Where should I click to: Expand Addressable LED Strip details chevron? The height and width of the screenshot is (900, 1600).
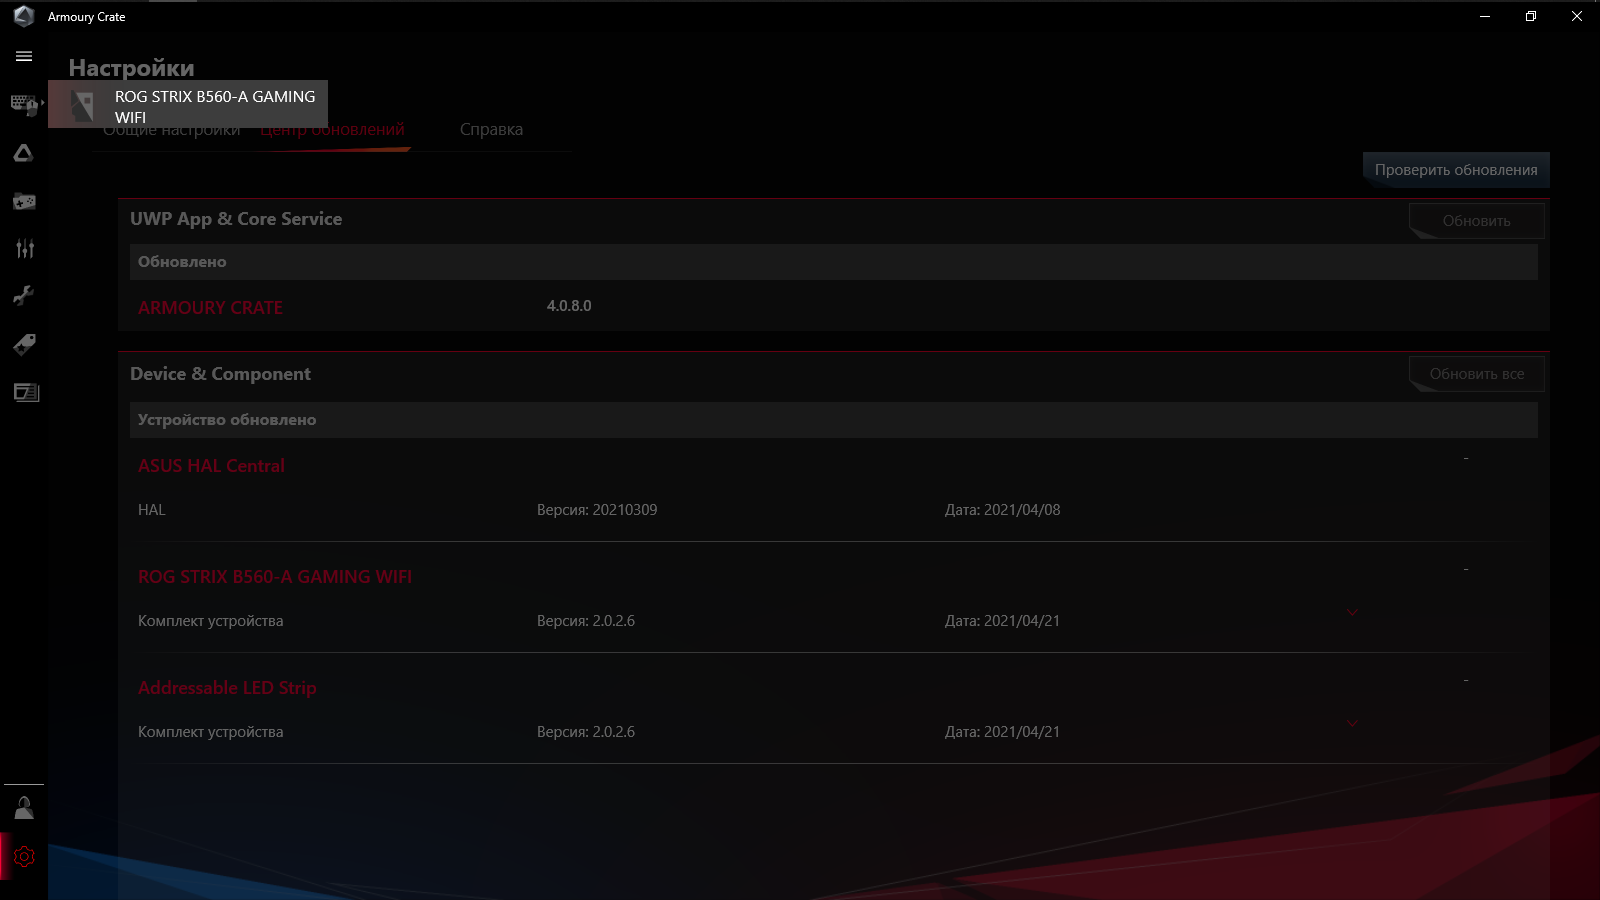click(x=1352, y=723)
